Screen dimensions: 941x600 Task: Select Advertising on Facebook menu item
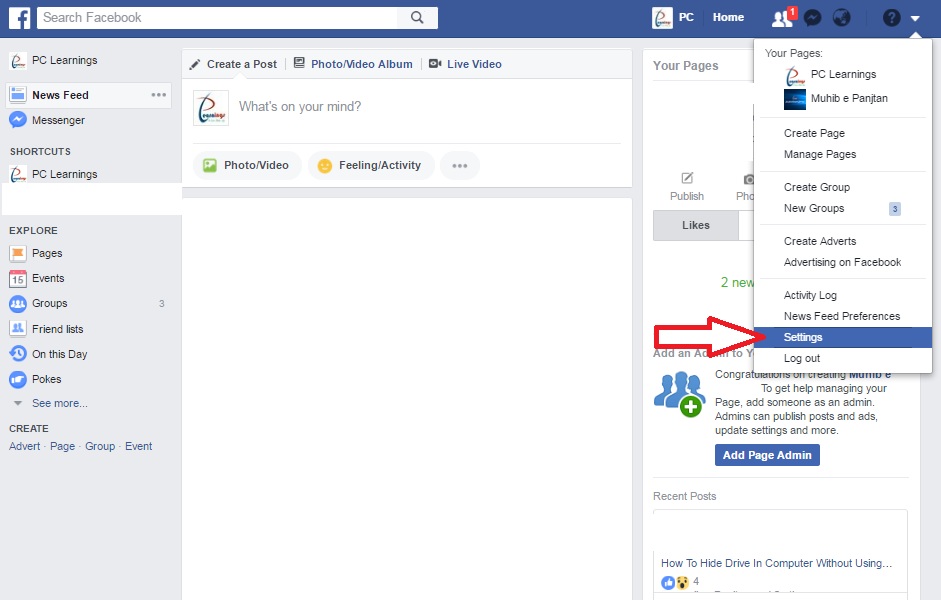point(843,262)
